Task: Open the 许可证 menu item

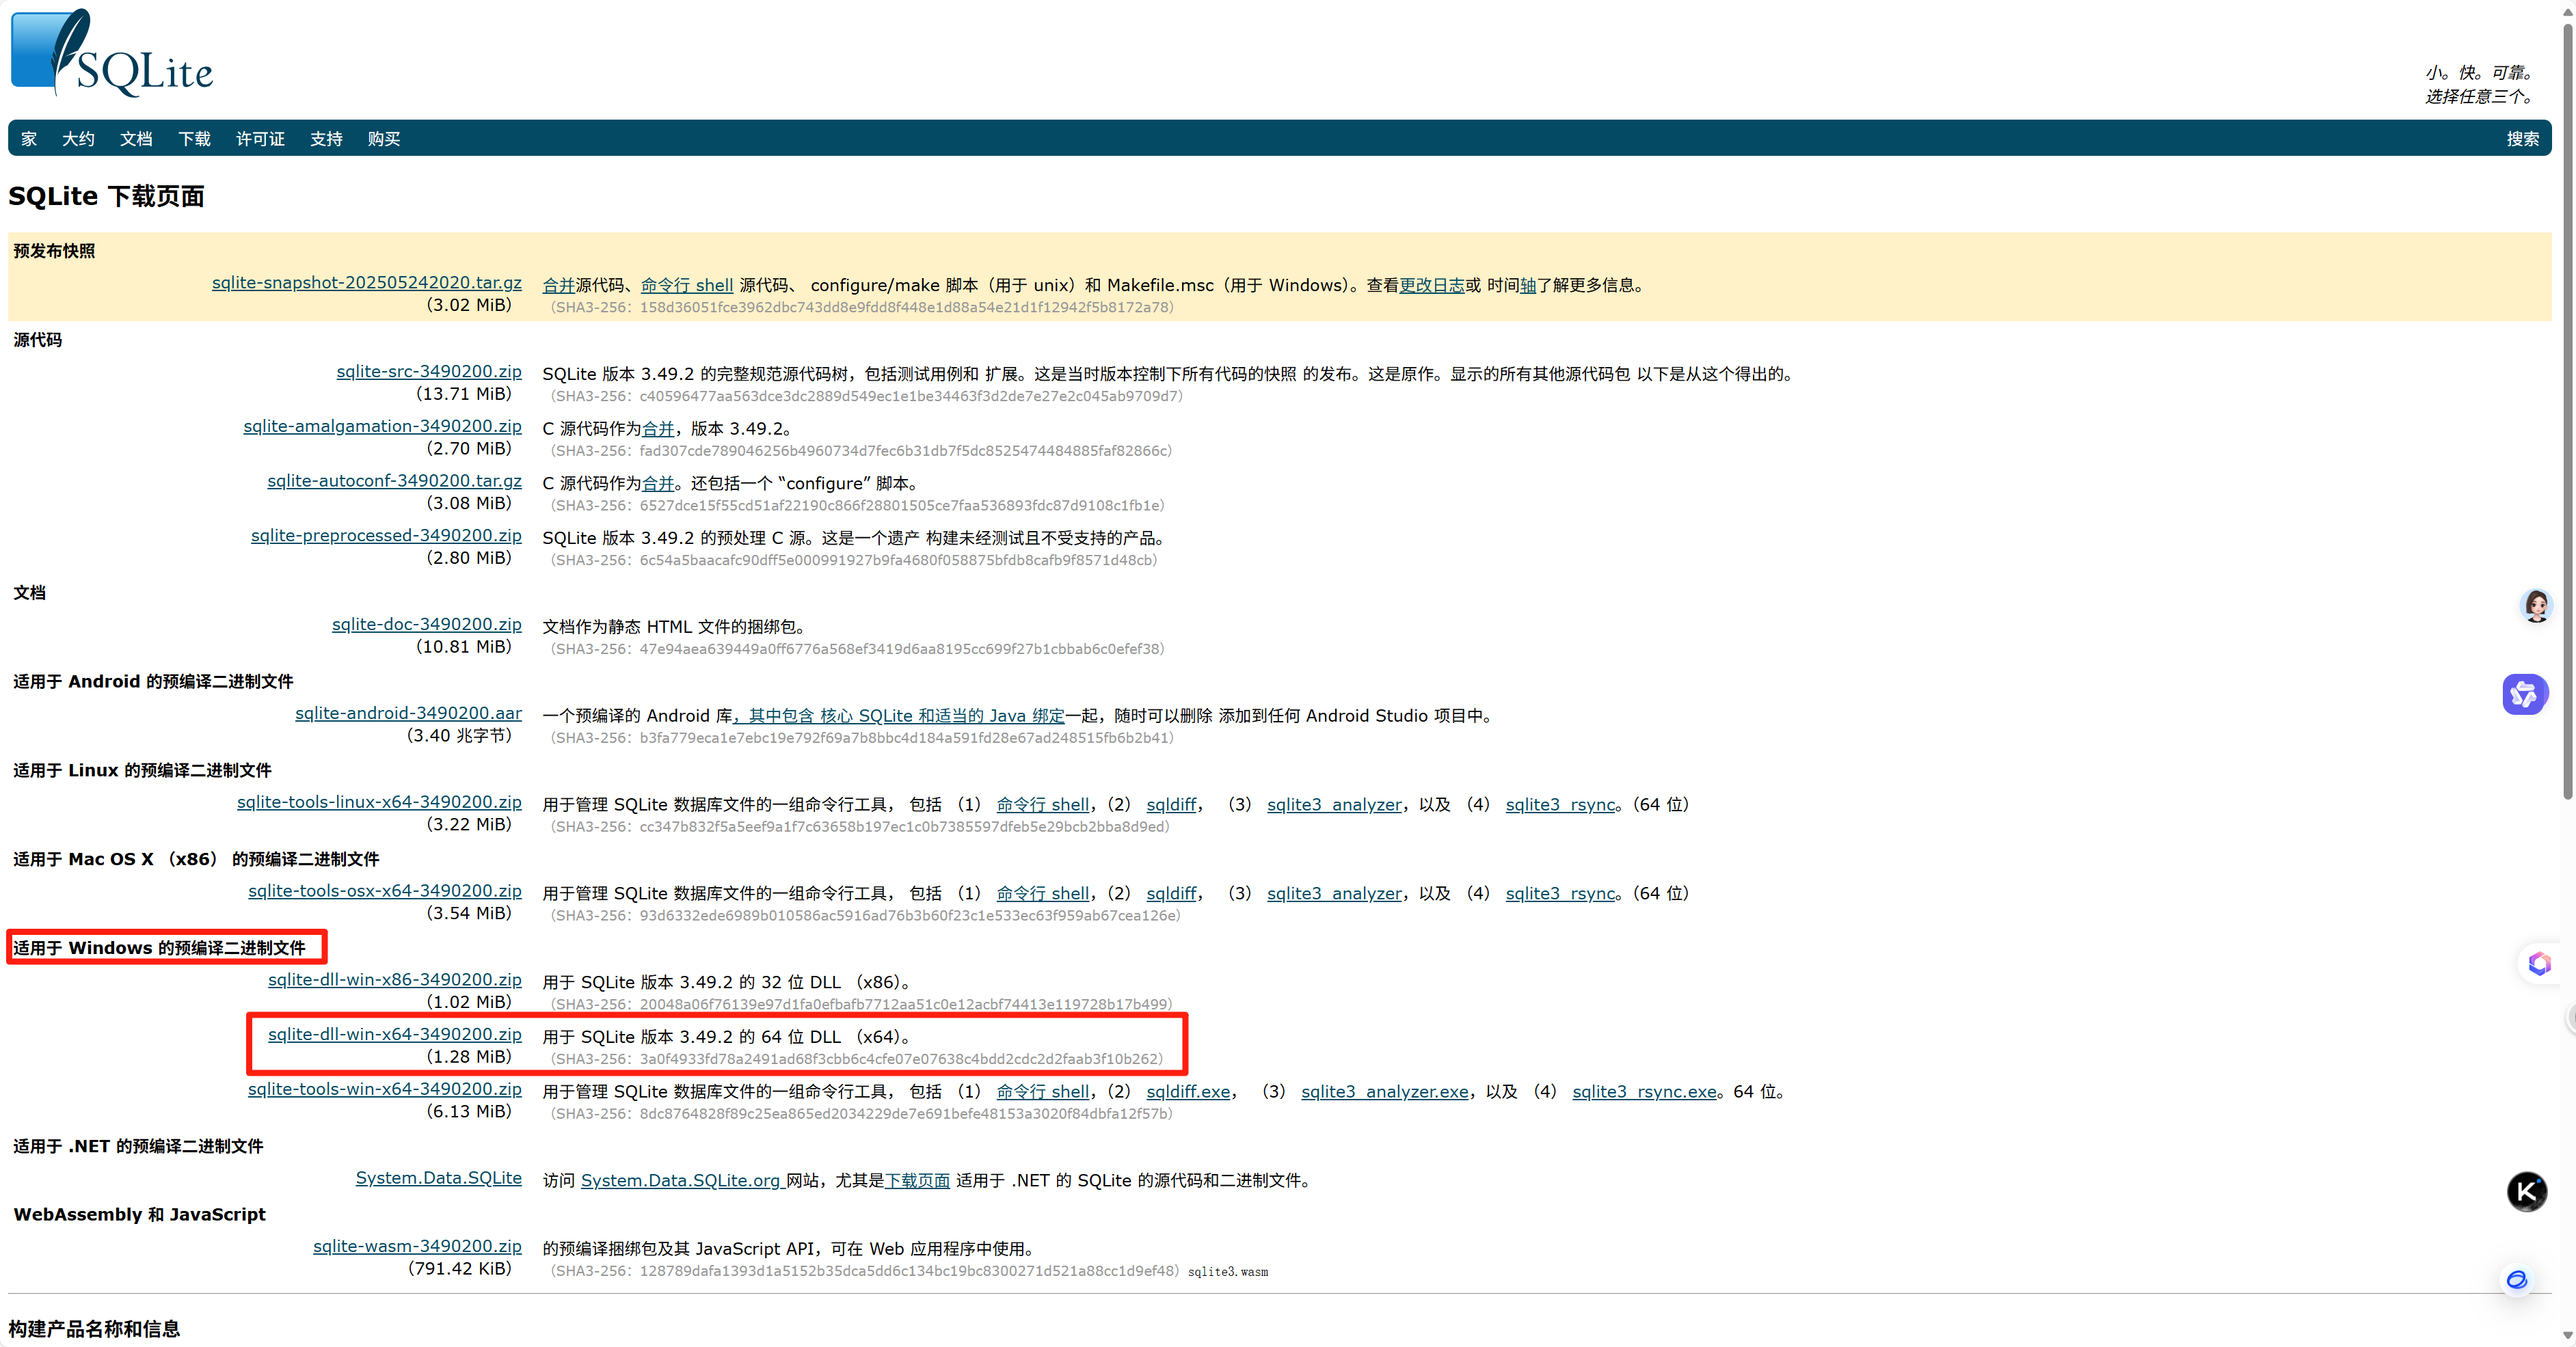Action: (260, 139)
